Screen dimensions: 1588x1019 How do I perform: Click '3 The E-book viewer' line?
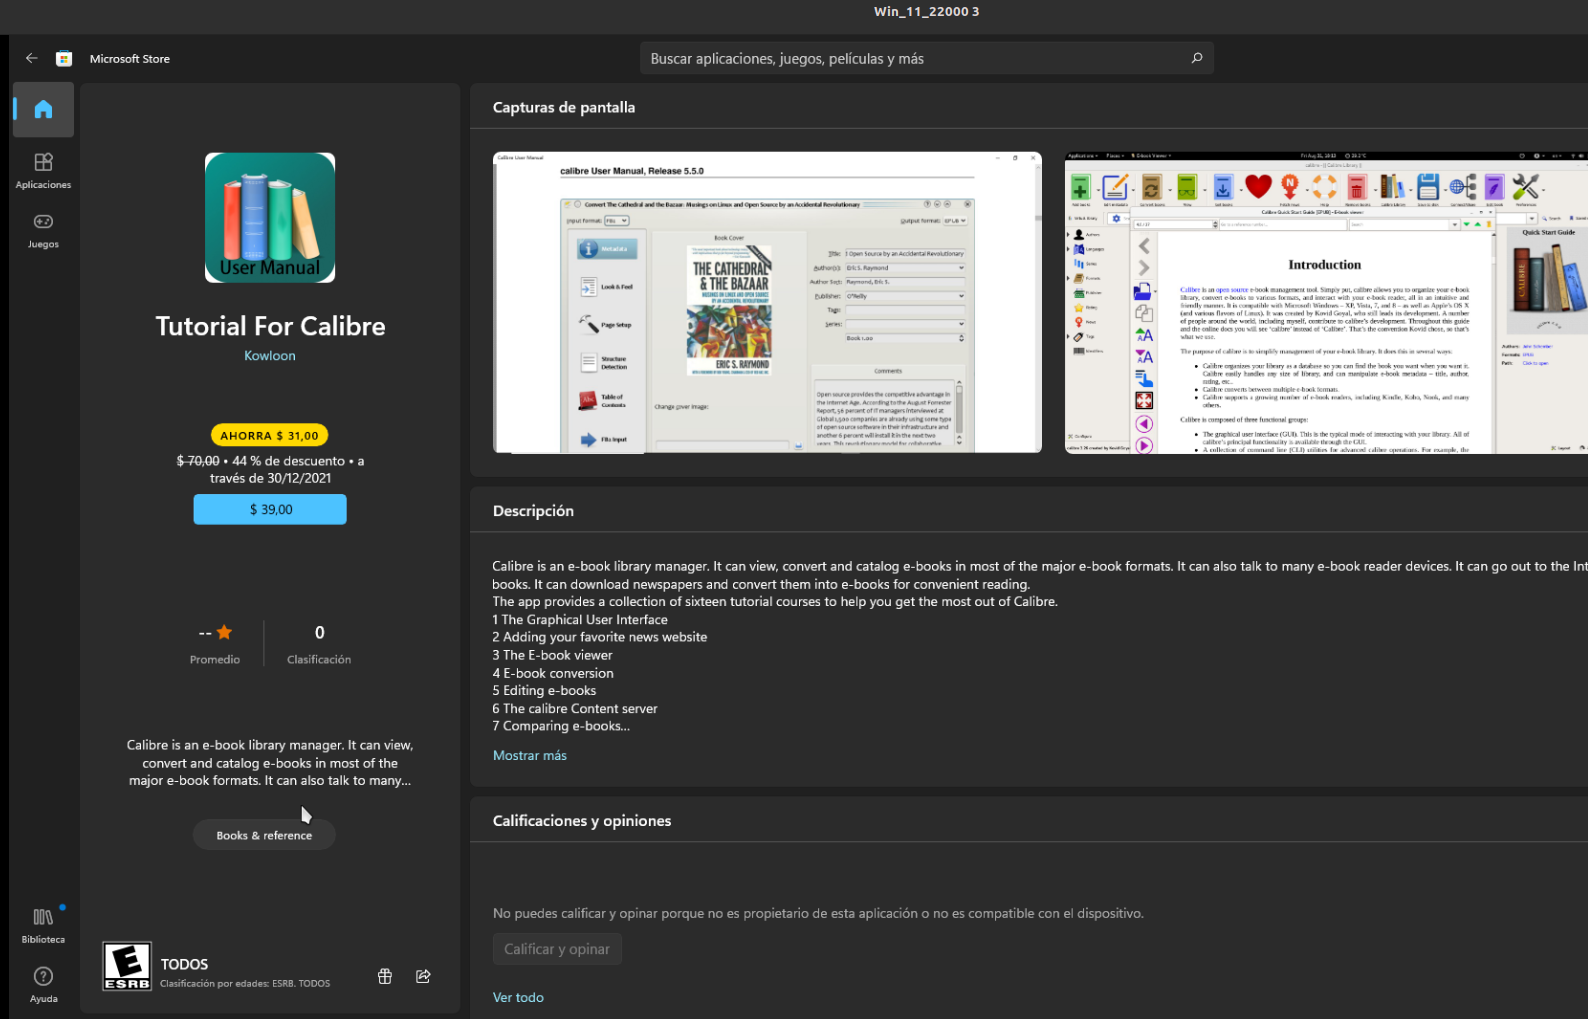pos(552,655)
